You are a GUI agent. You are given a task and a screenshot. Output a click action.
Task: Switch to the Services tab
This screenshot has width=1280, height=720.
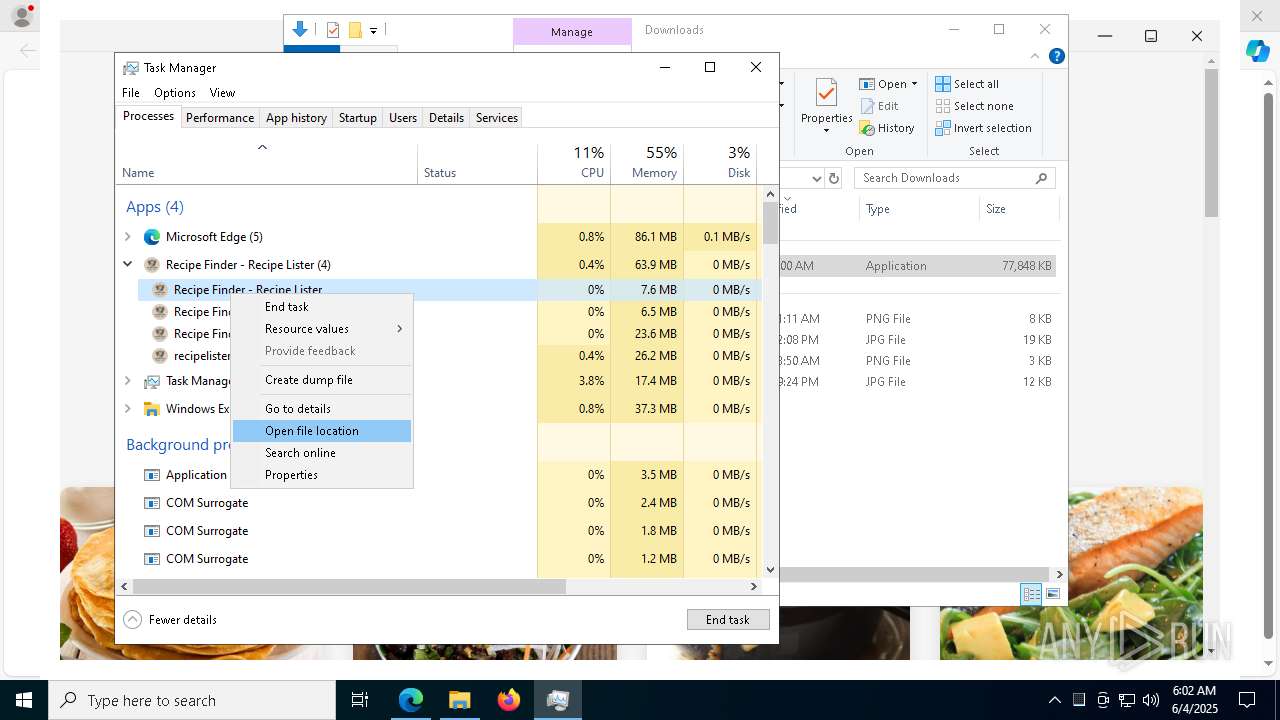click(497, 118)
